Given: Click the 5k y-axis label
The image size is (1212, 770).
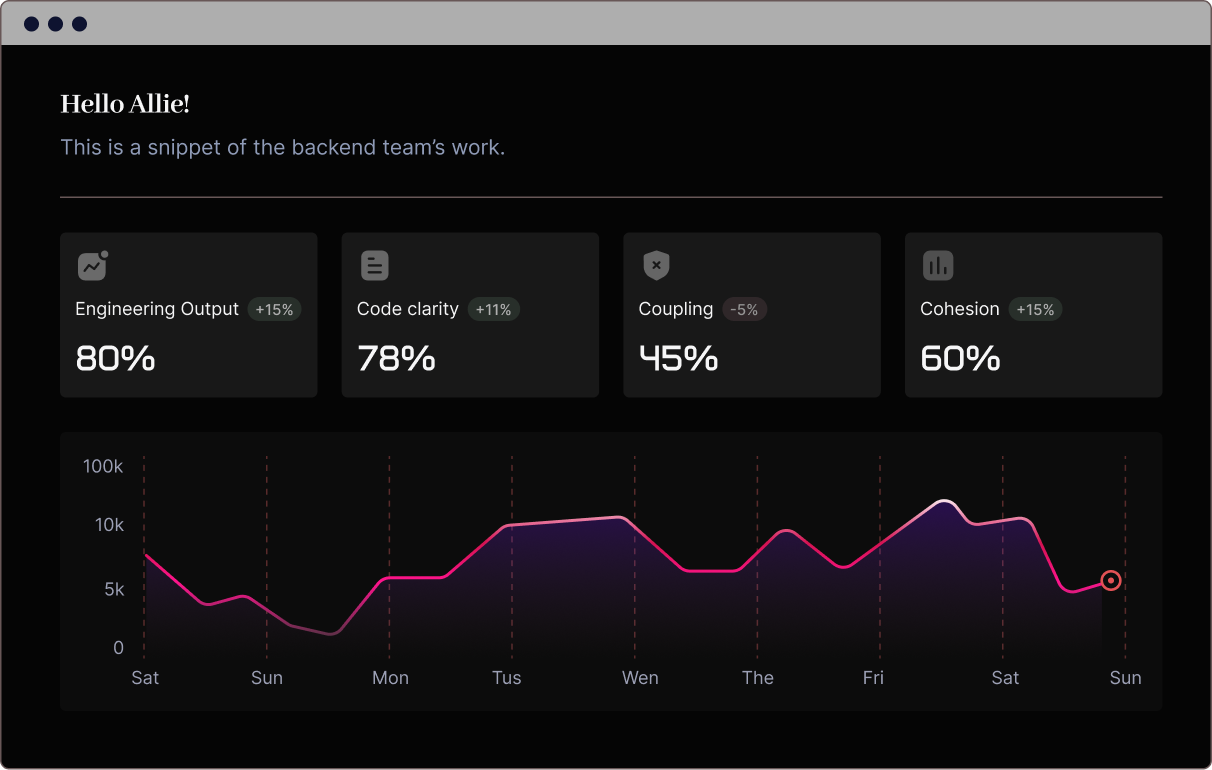Looking at the screenshot, I should click(x=114, y=589).
